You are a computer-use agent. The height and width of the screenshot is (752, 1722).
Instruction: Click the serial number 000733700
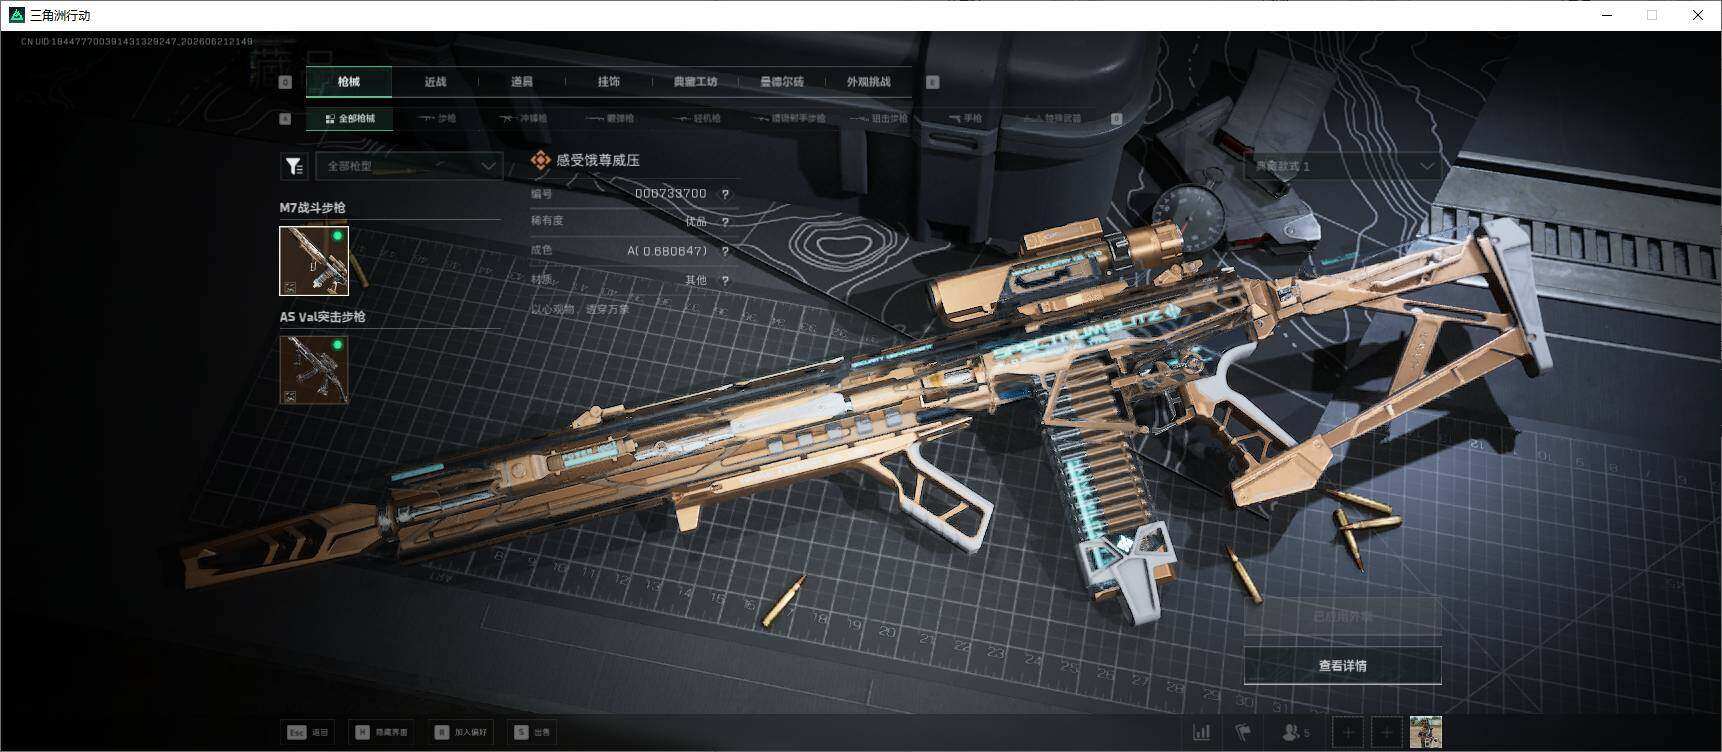(670, 194)
